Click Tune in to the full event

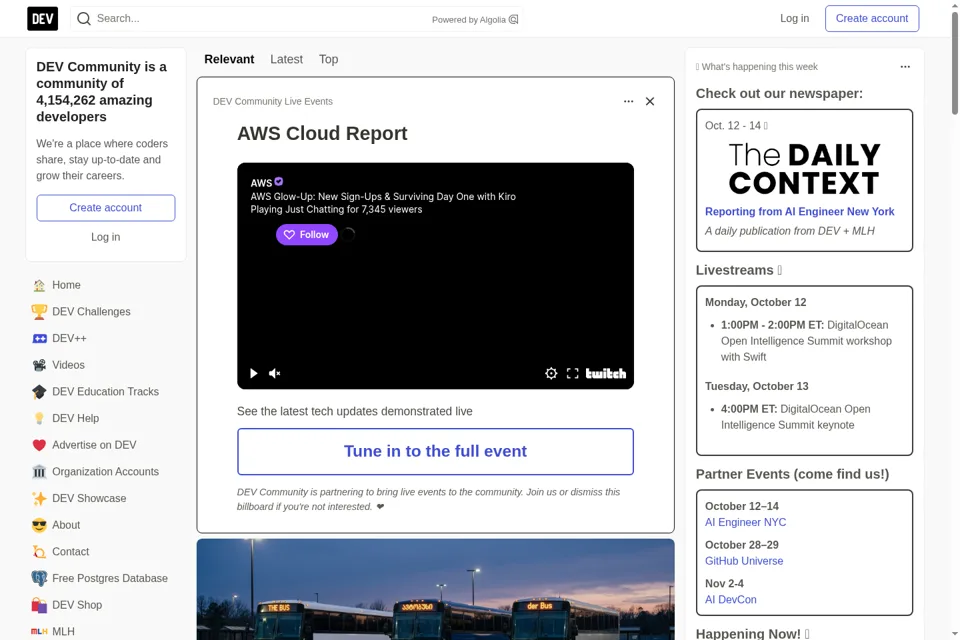point(435,451)
